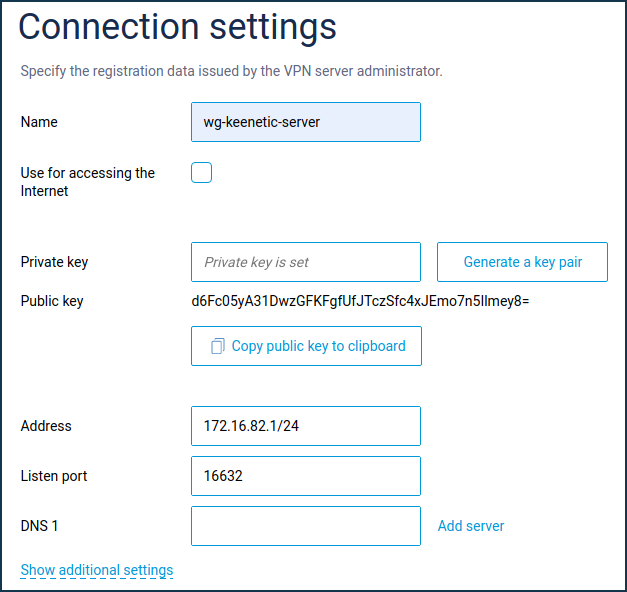Click Copy public key to clipboard button
Viewport: 627px width, 592px height.
306,346
